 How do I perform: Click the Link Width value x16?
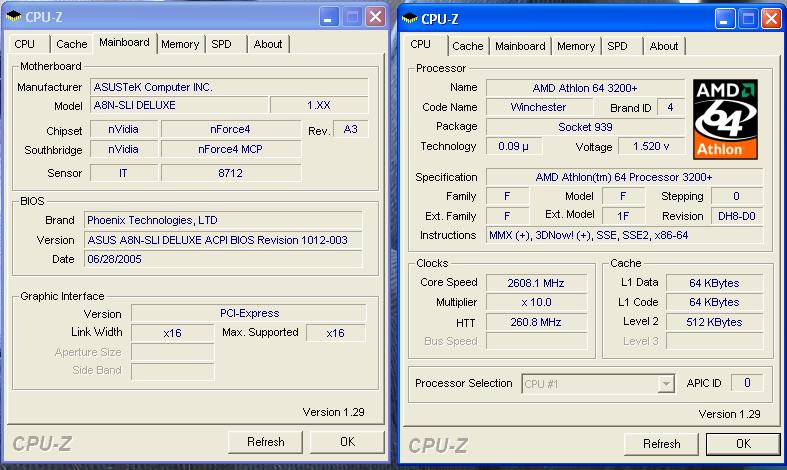(x=173, y=333)
